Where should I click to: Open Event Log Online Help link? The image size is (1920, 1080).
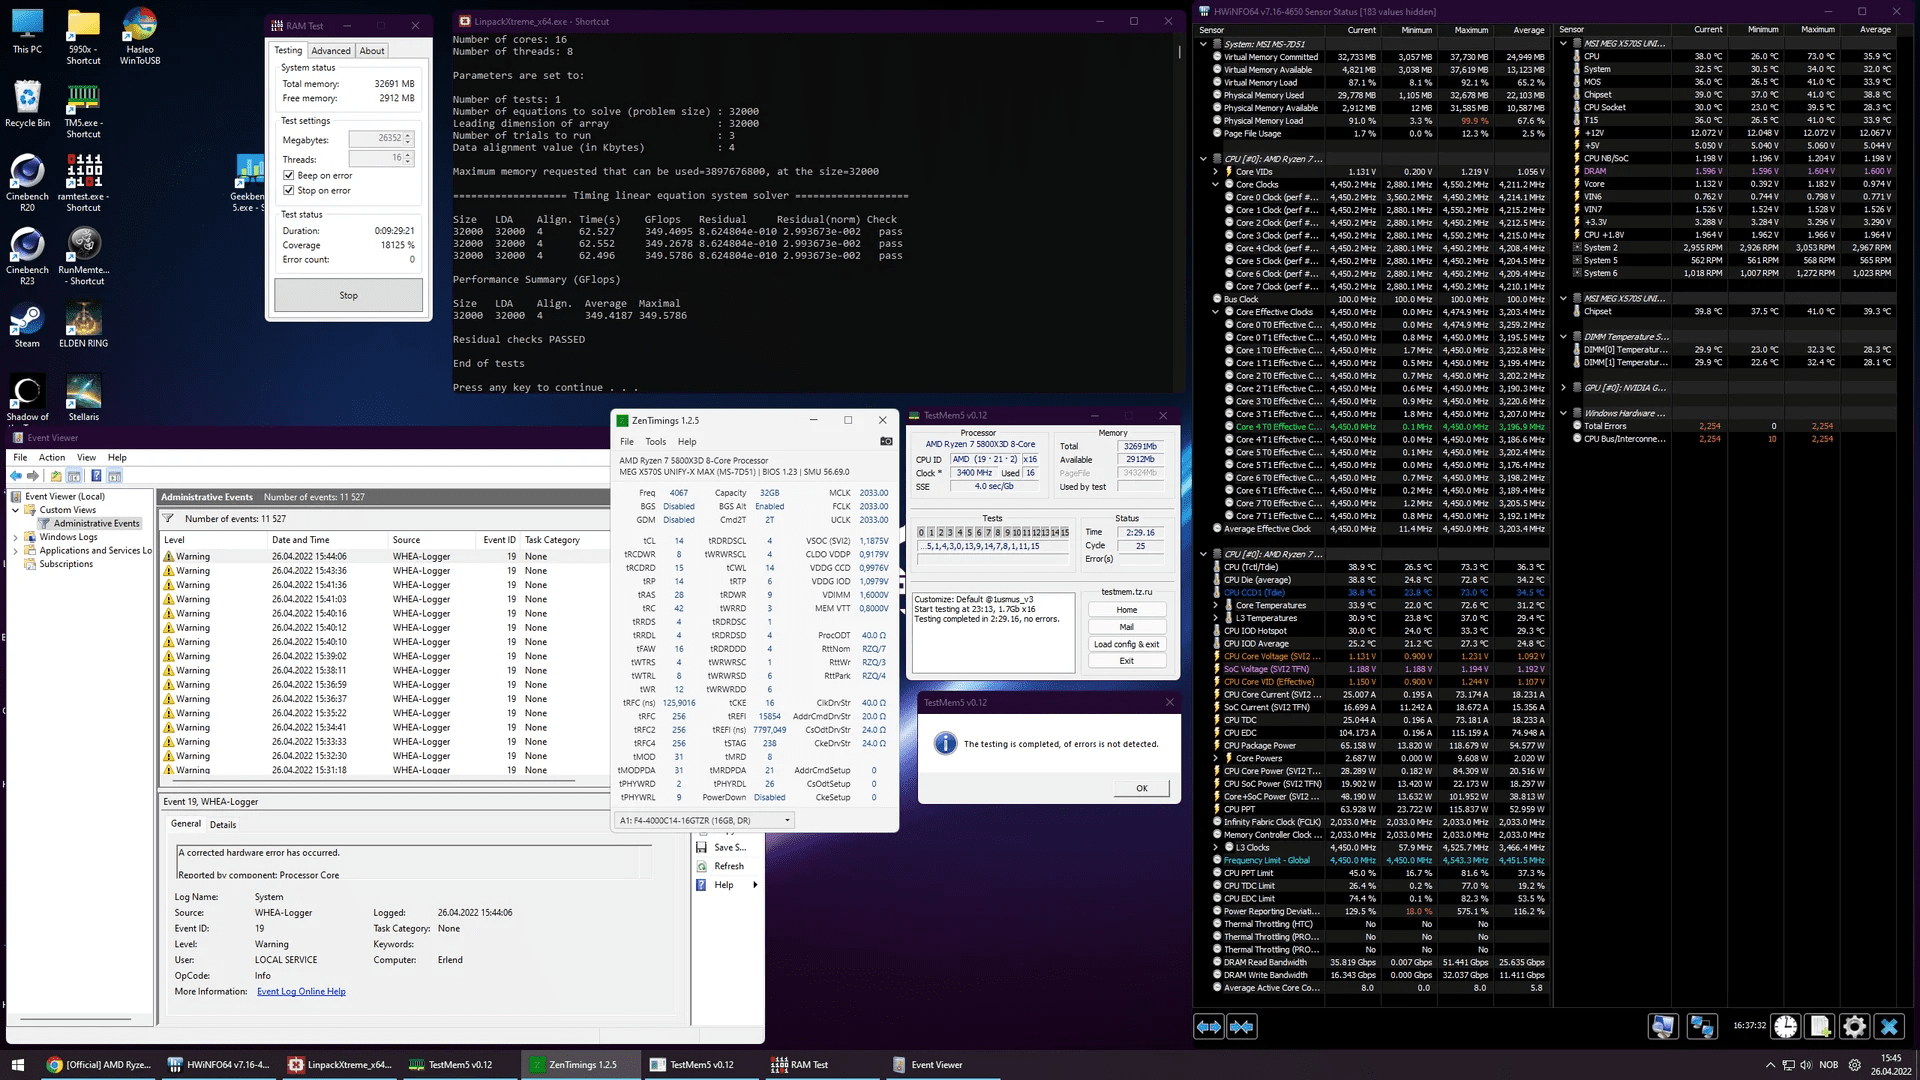pyautogui.click(x=301, y=992)
